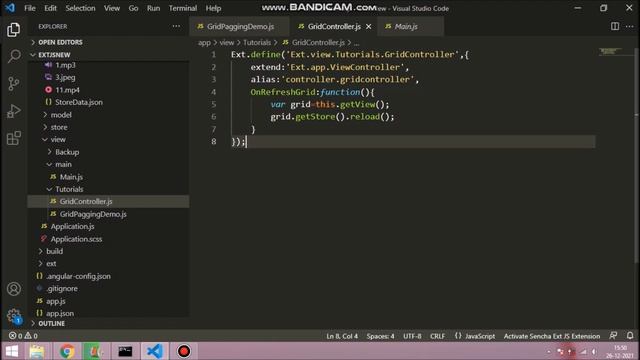
Task: Open the Go menu
Action: [133, 8]
